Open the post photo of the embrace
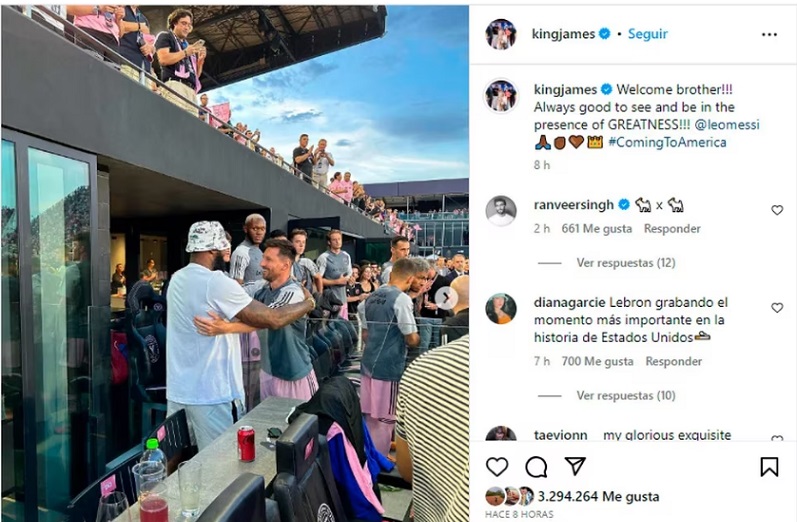The image size is (797, 522). coord(235,263)
